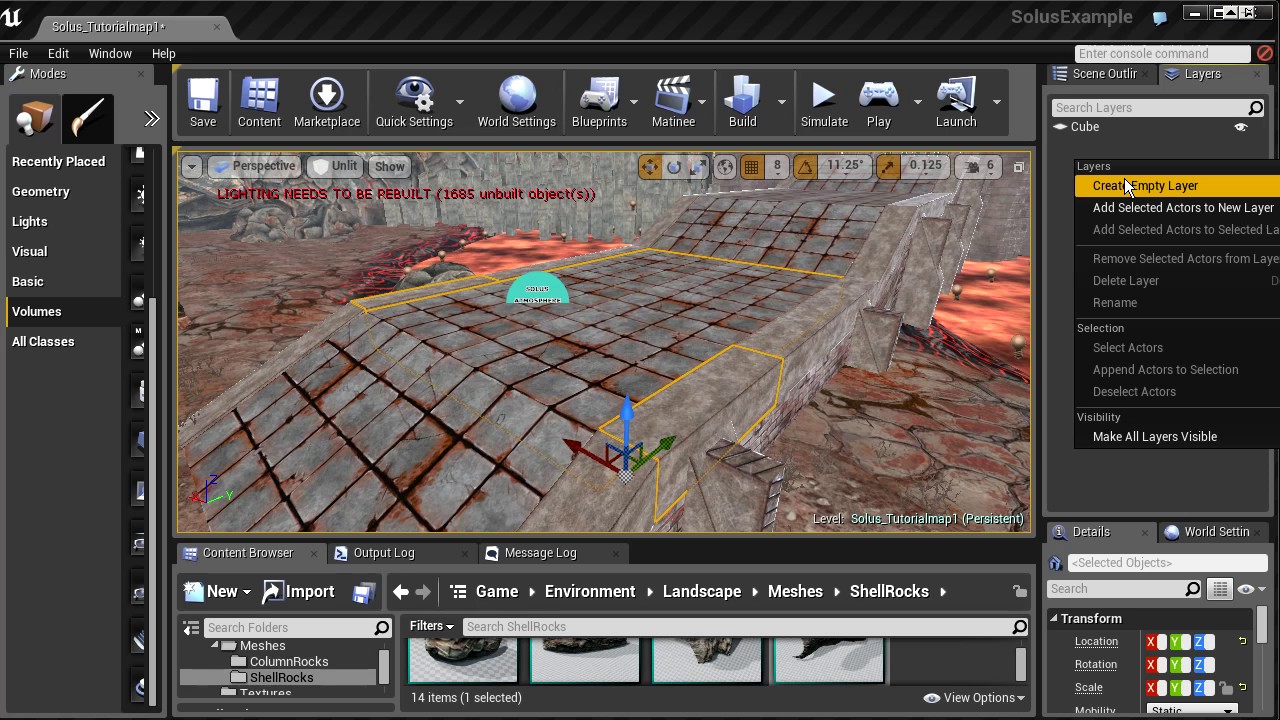Open the Details view options eye dropdown

coord(1251,589)
